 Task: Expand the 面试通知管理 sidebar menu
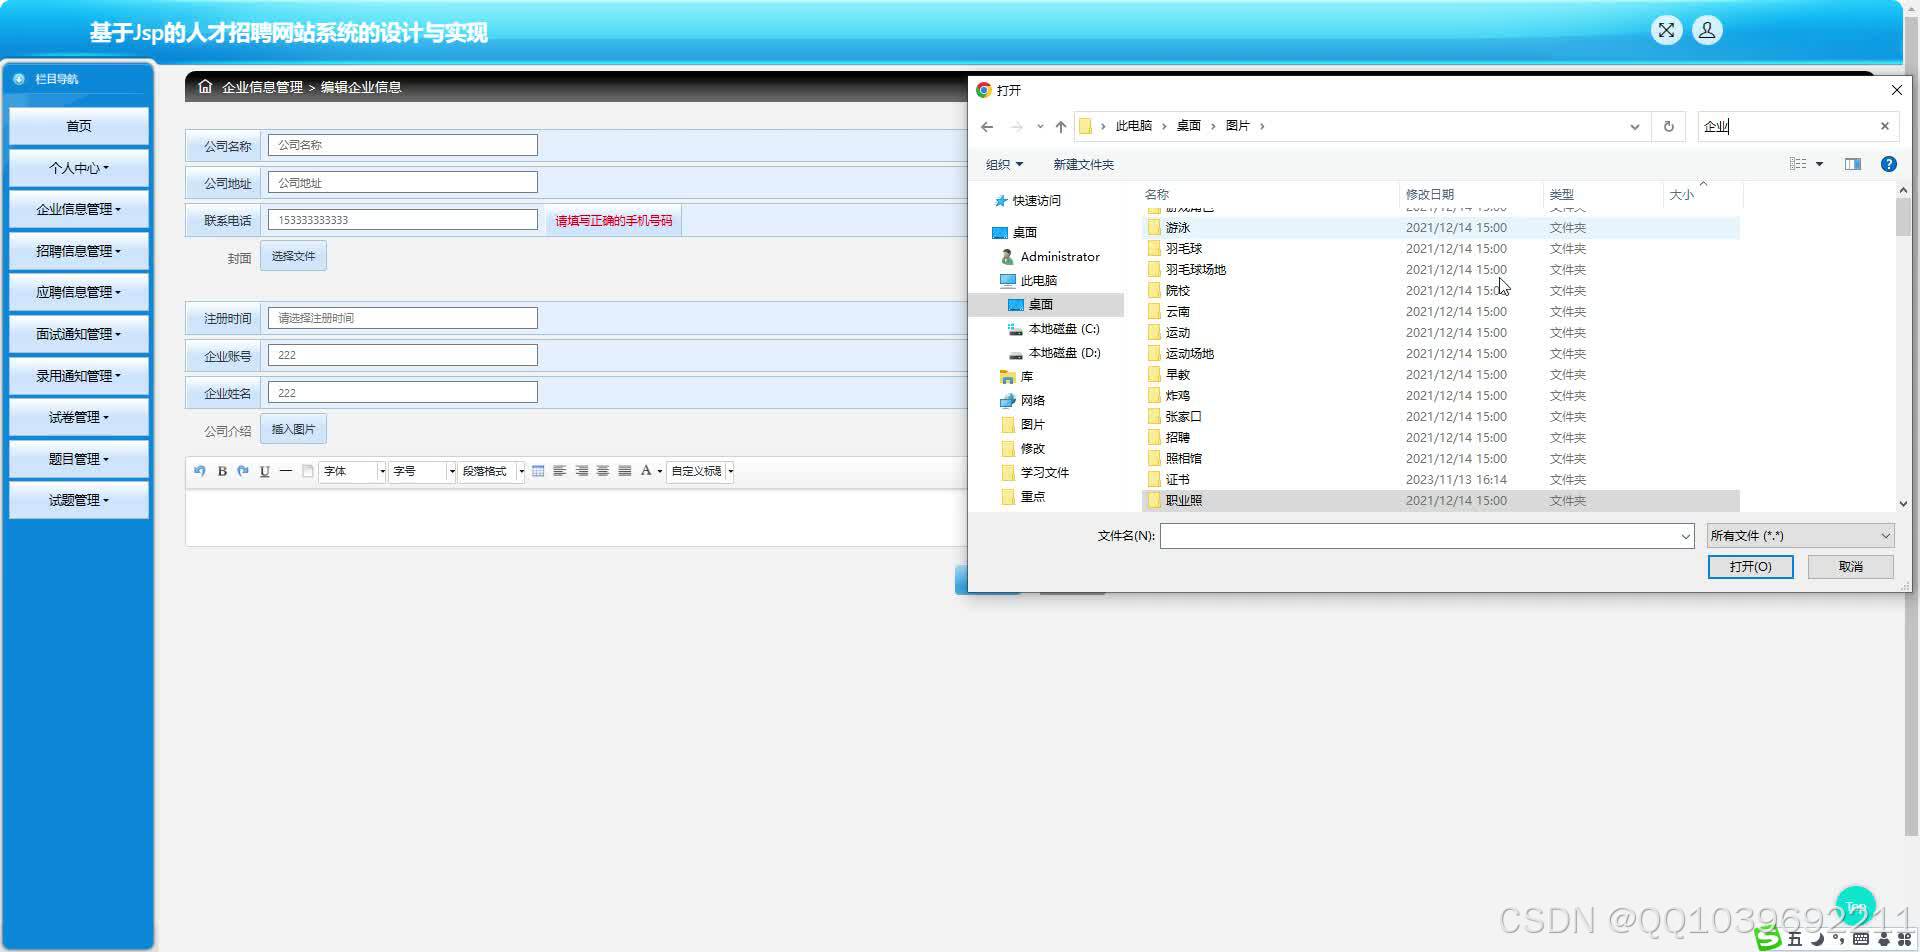click(x=79, y=334)
